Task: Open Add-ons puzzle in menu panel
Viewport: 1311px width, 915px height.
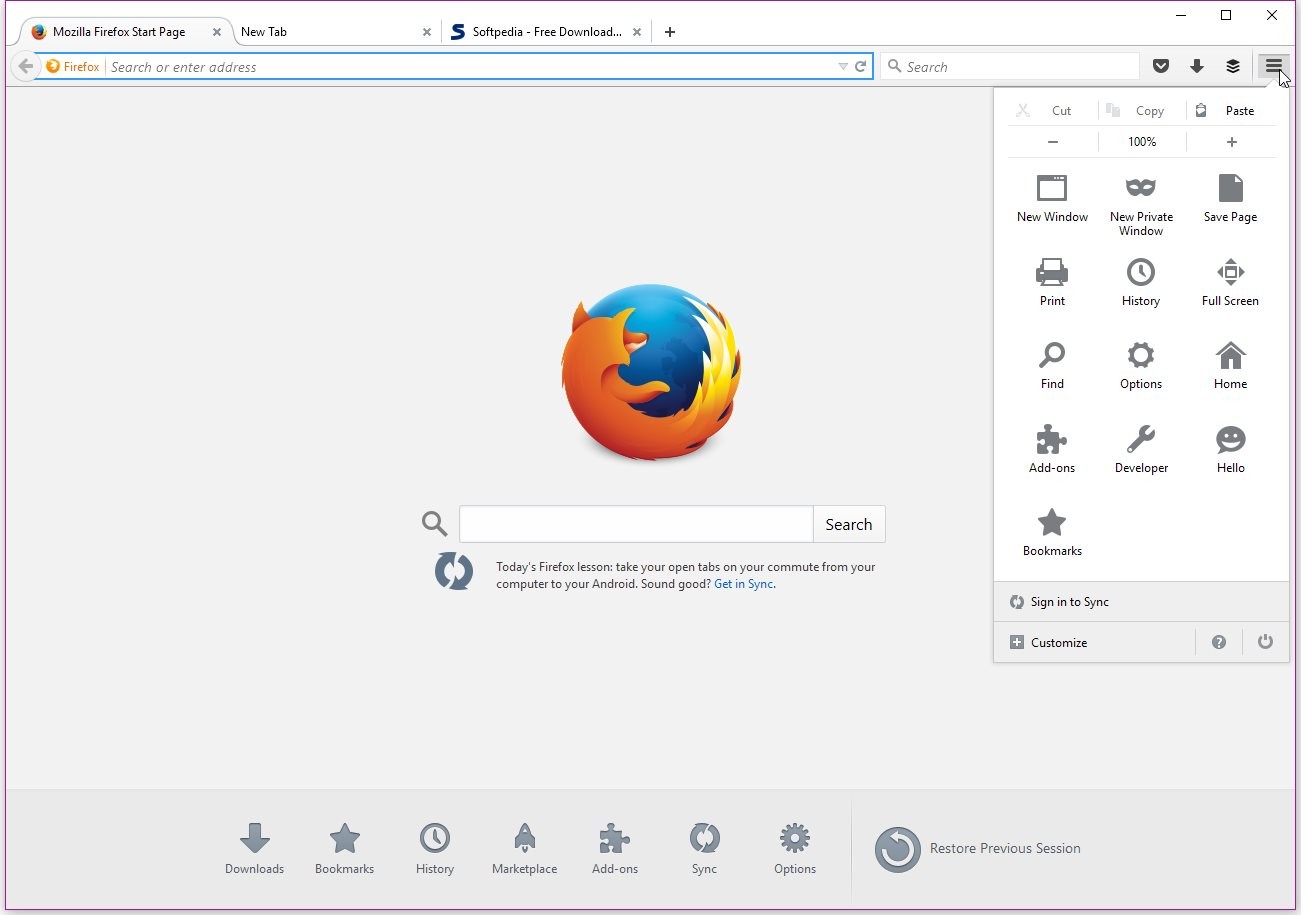Action: click(1052, 449)
